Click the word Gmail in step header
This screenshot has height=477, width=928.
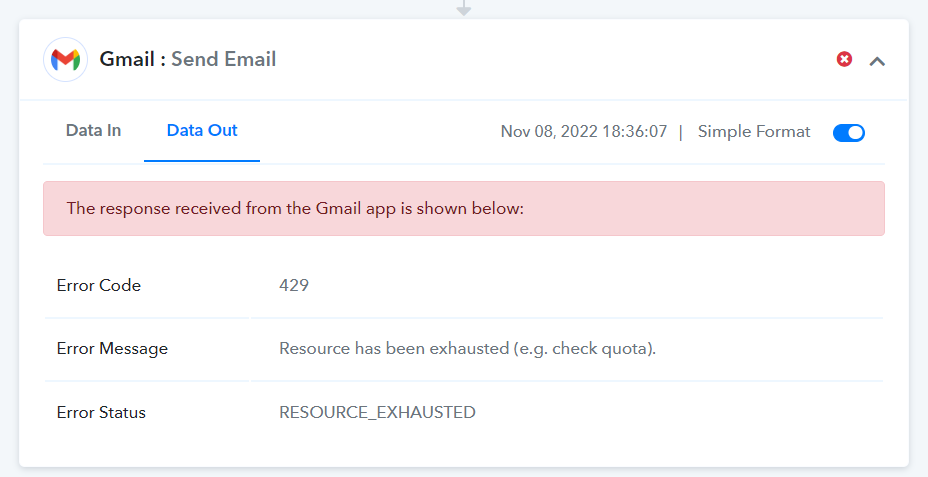coord(127,59)
